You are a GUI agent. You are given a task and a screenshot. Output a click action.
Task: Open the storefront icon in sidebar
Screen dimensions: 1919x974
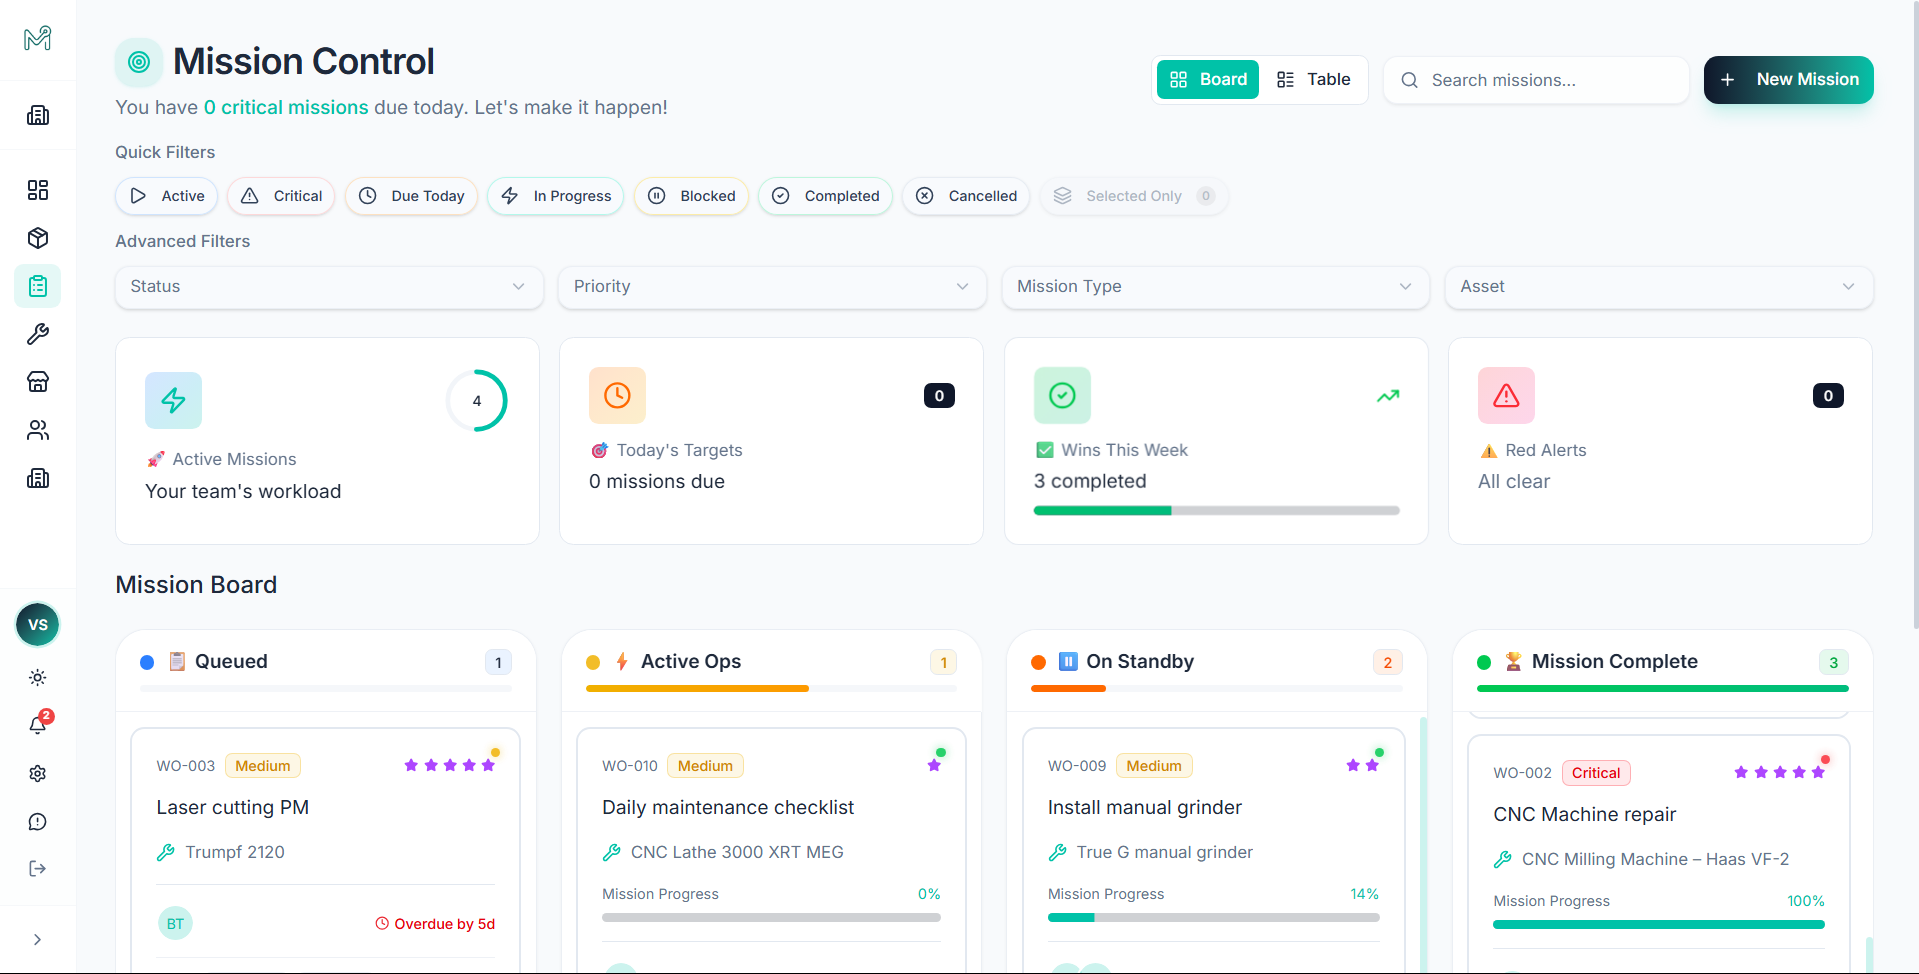tap(38, 382)
